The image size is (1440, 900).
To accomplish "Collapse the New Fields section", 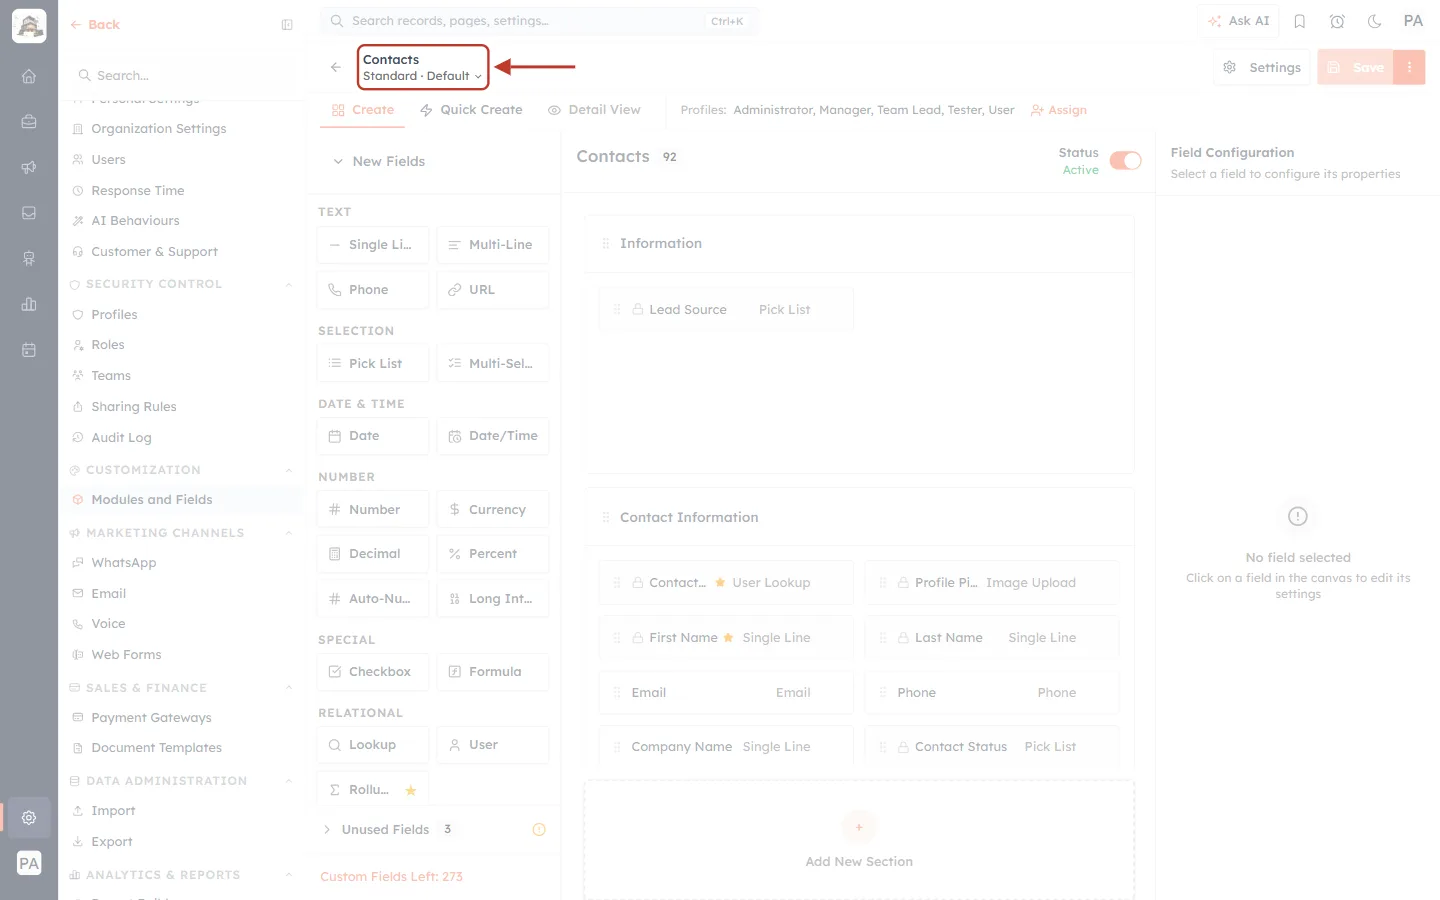I will (338, 161).
